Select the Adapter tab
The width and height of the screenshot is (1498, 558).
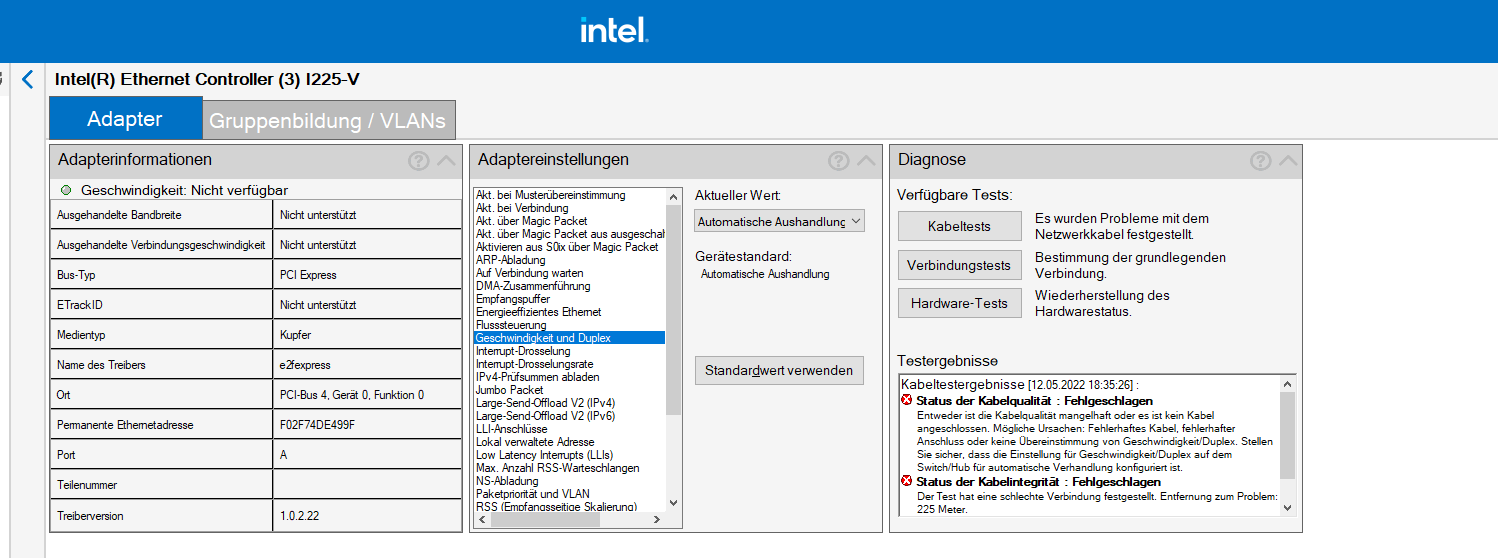(125, 119)
